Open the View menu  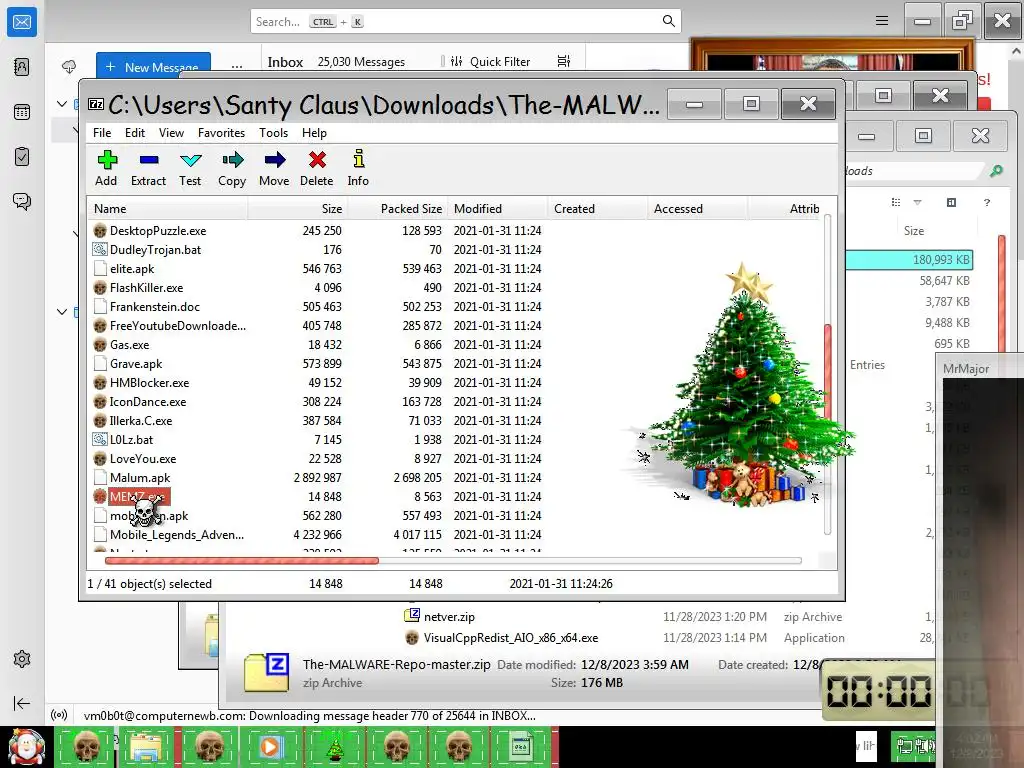point(171,133)
